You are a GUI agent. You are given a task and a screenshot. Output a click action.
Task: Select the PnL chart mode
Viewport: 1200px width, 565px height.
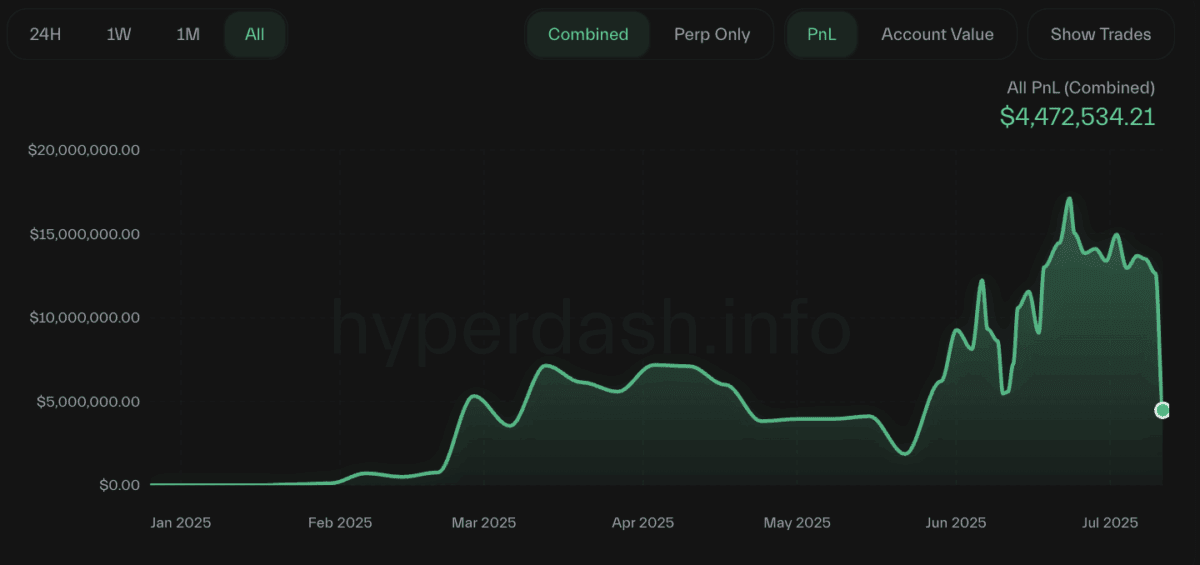pyautogui.click(x=822, y=34)
